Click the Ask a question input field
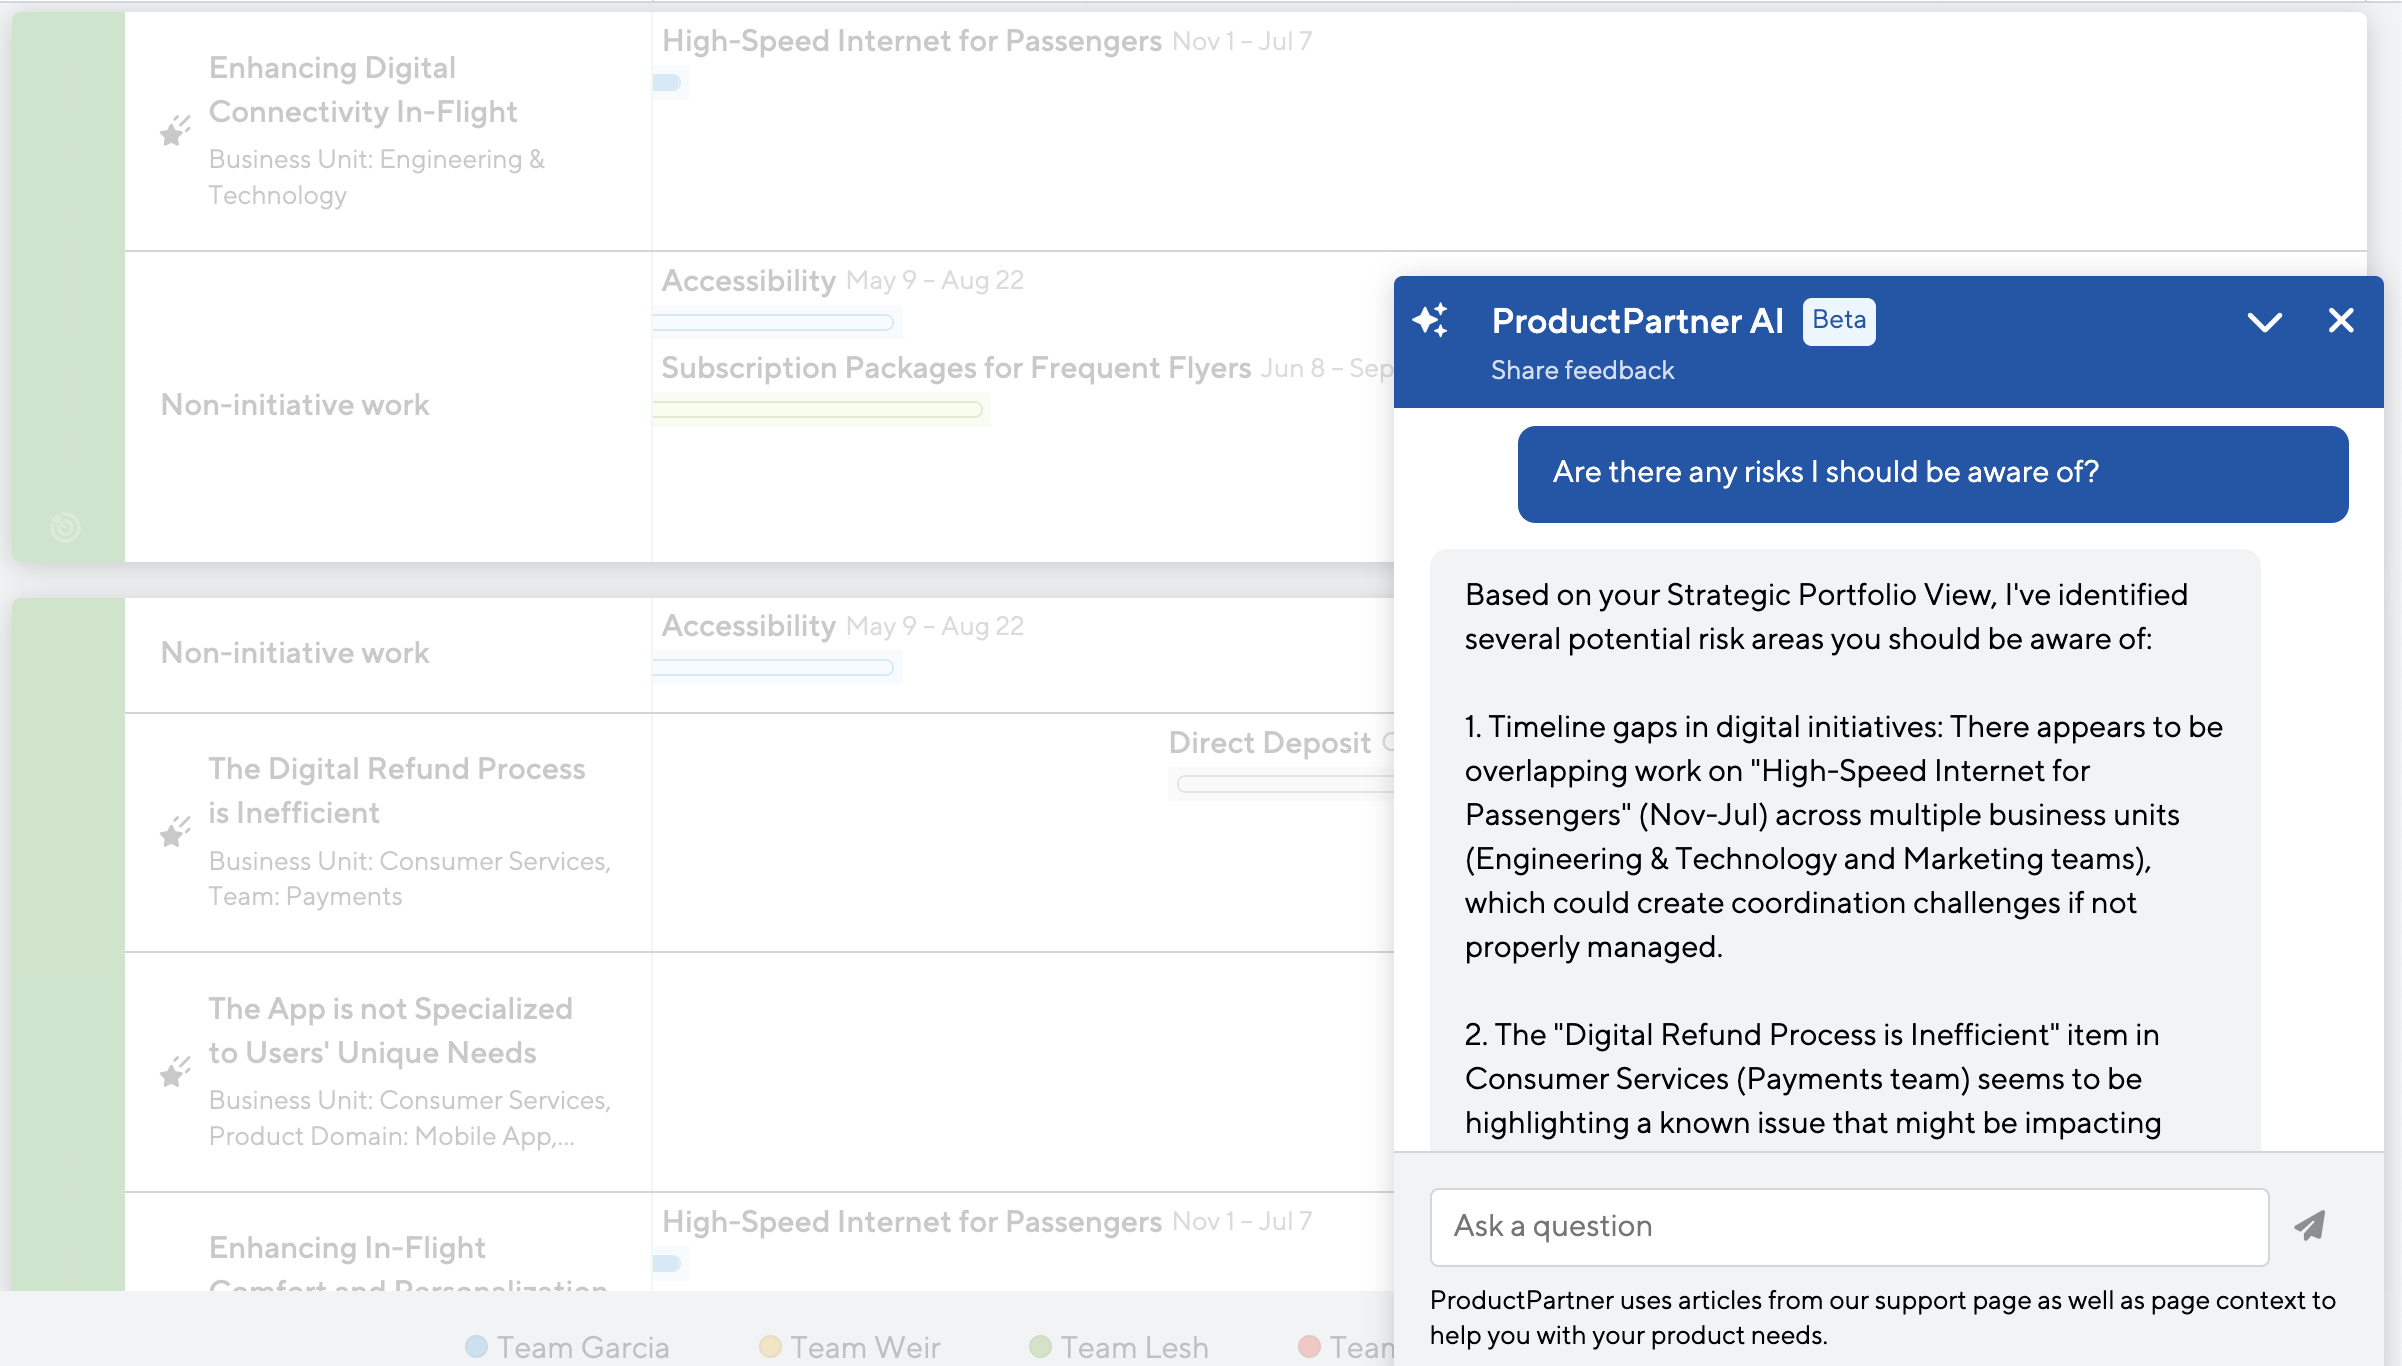2402x1366 pixels. pos(1849,1226)
